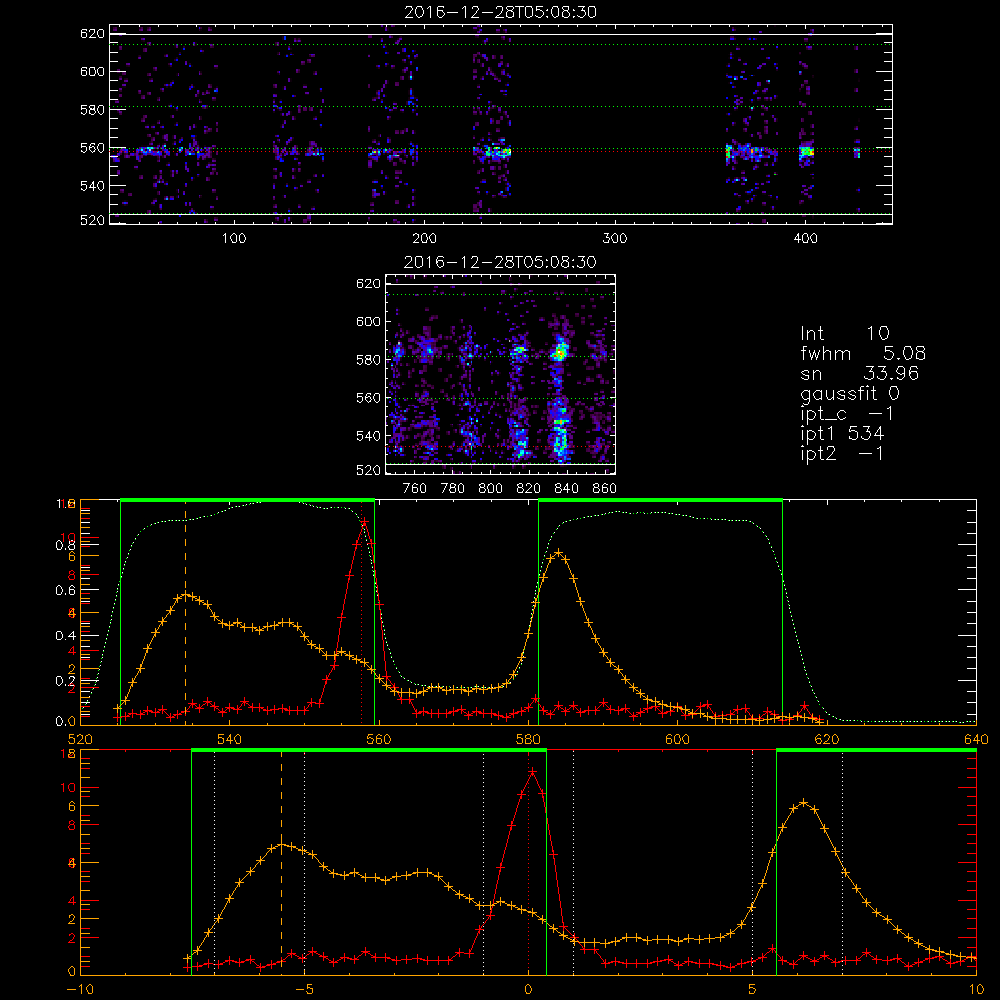Click y-axis label 540 of the wide top image
The width and height of the screenshot is (1000, 1000).
coord(92,186)
